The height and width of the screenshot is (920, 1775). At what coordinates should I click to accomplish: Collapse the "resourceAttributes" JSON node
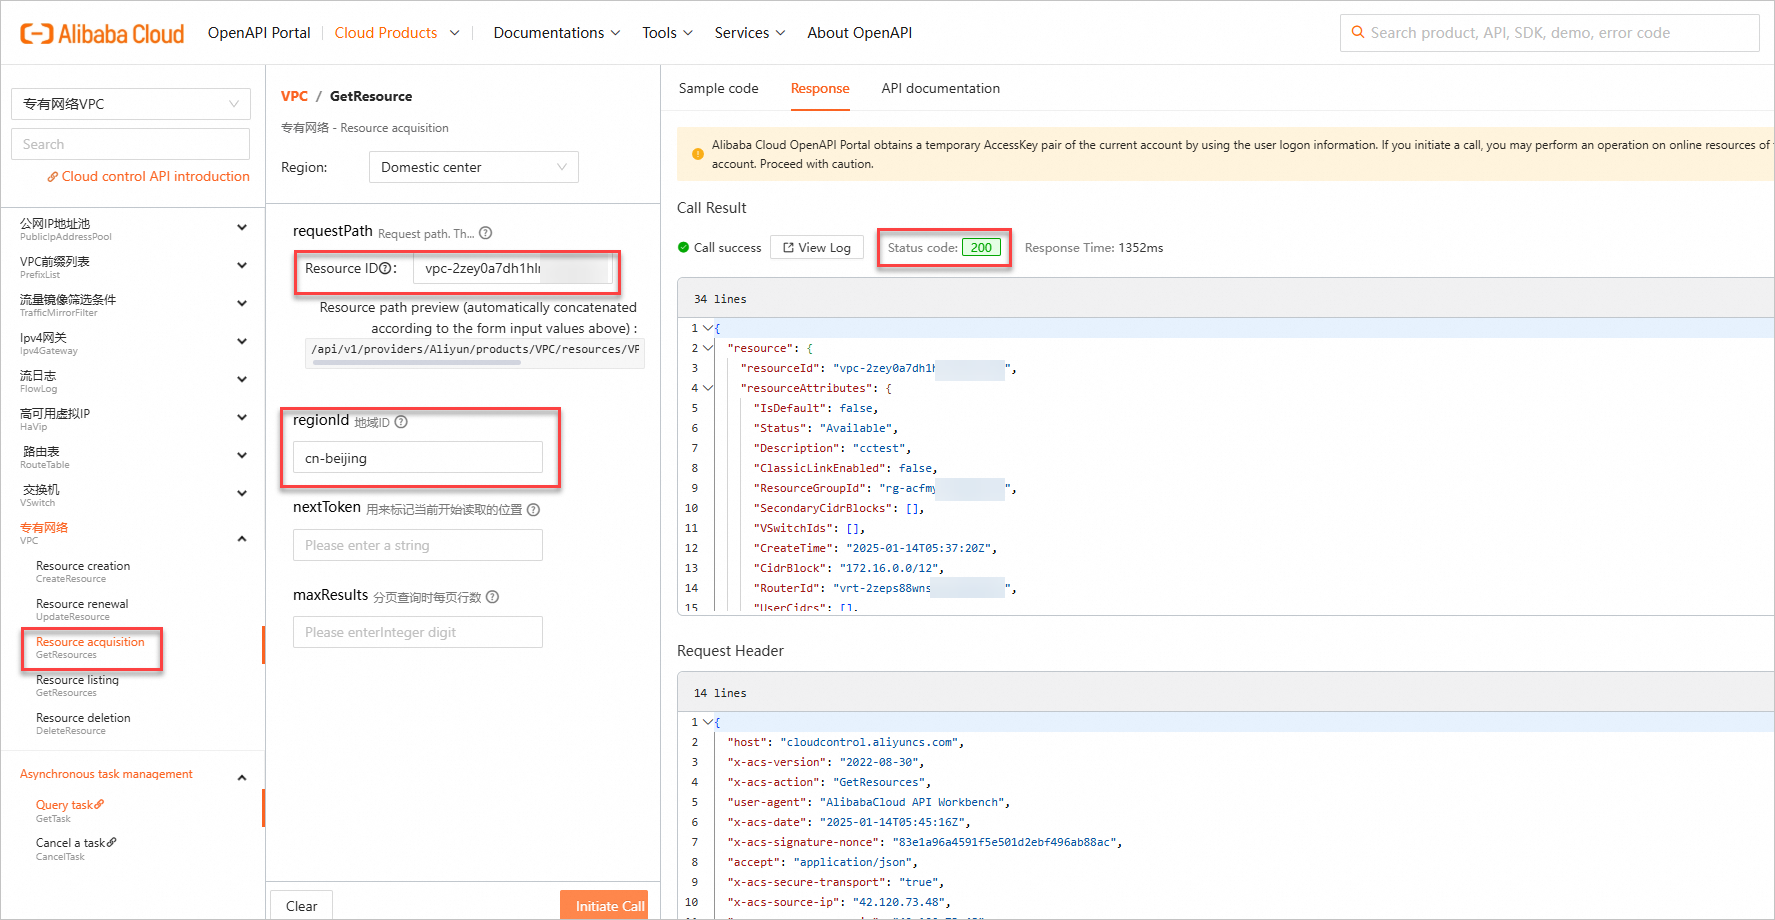pos(708,388)
